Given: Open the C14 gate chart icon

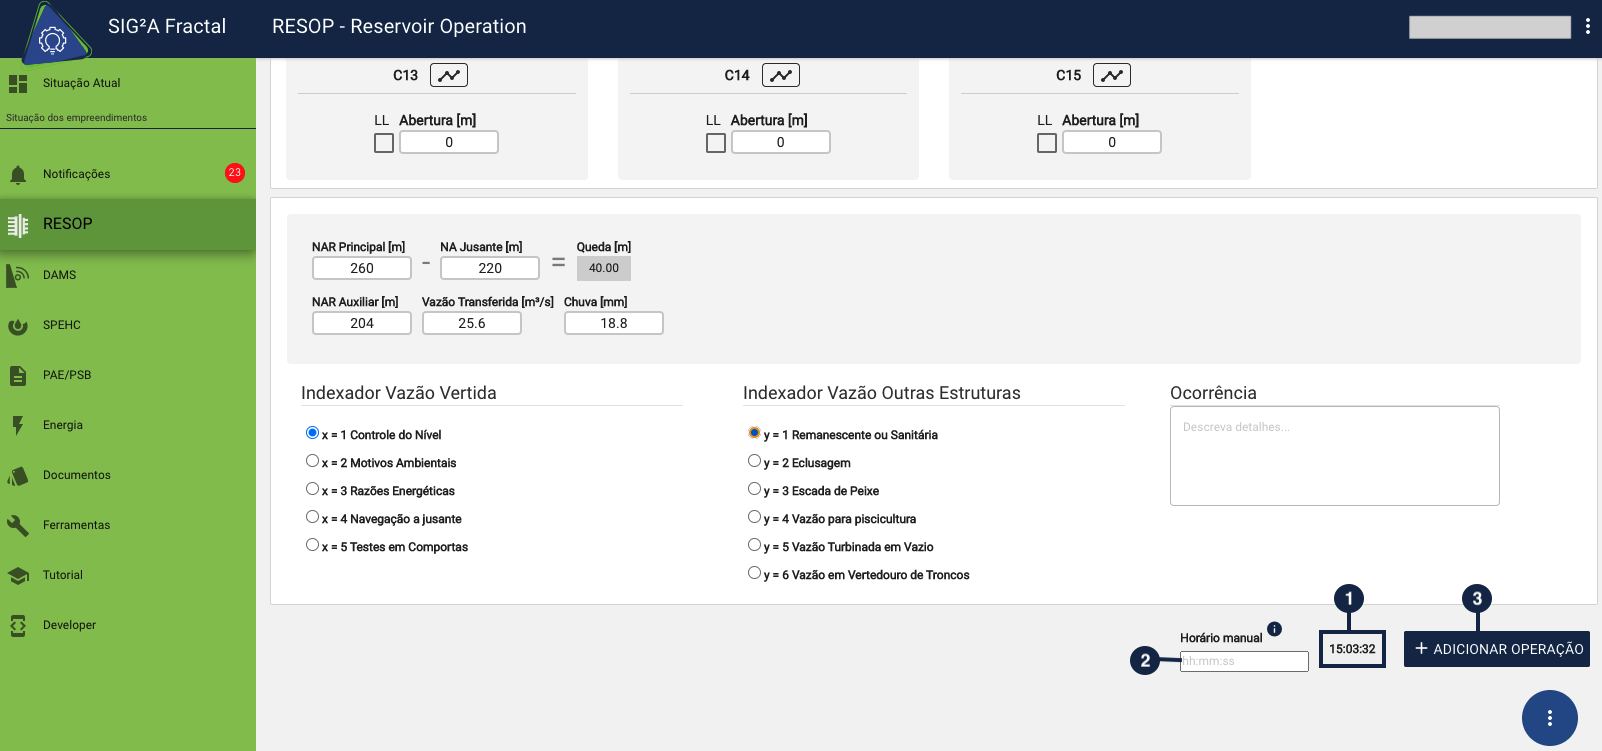Looking at the screenshot, I should [x=781, y=75].
